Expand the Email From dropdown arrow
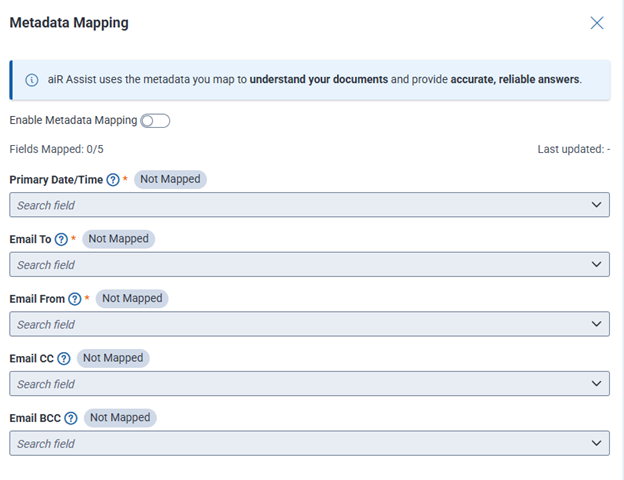 (596, 324)
